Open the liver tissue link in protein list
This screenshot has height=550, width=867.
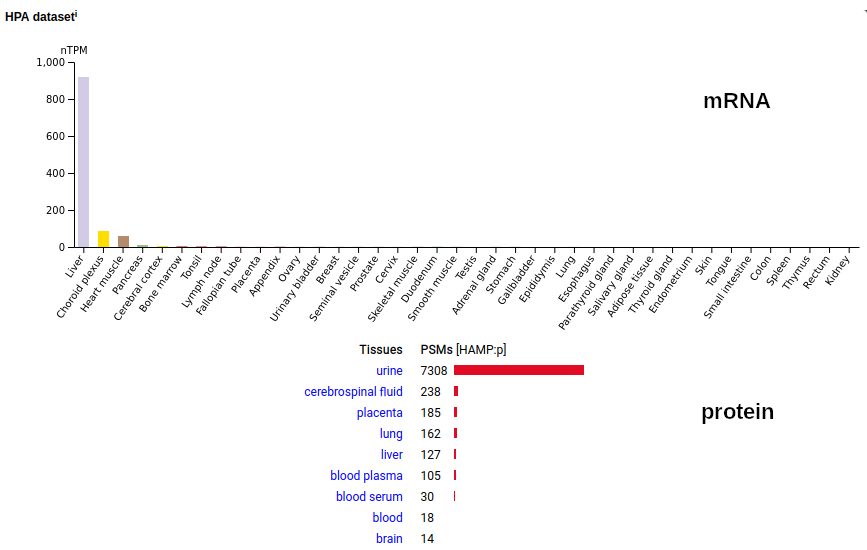click(391, 455)
